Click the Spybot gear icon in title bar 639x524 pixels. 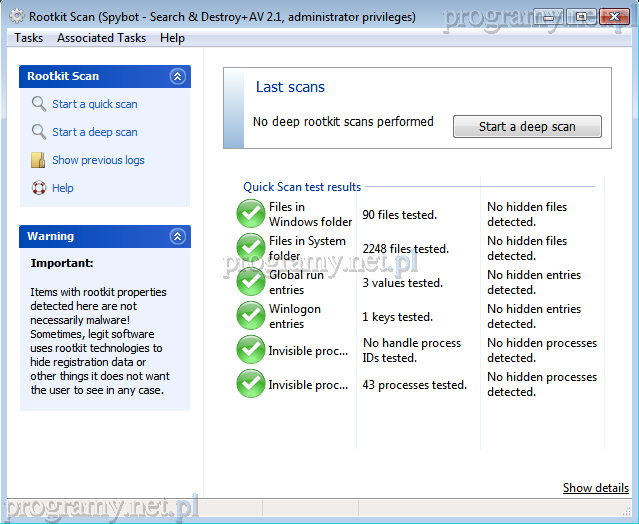tap(16, 14)
